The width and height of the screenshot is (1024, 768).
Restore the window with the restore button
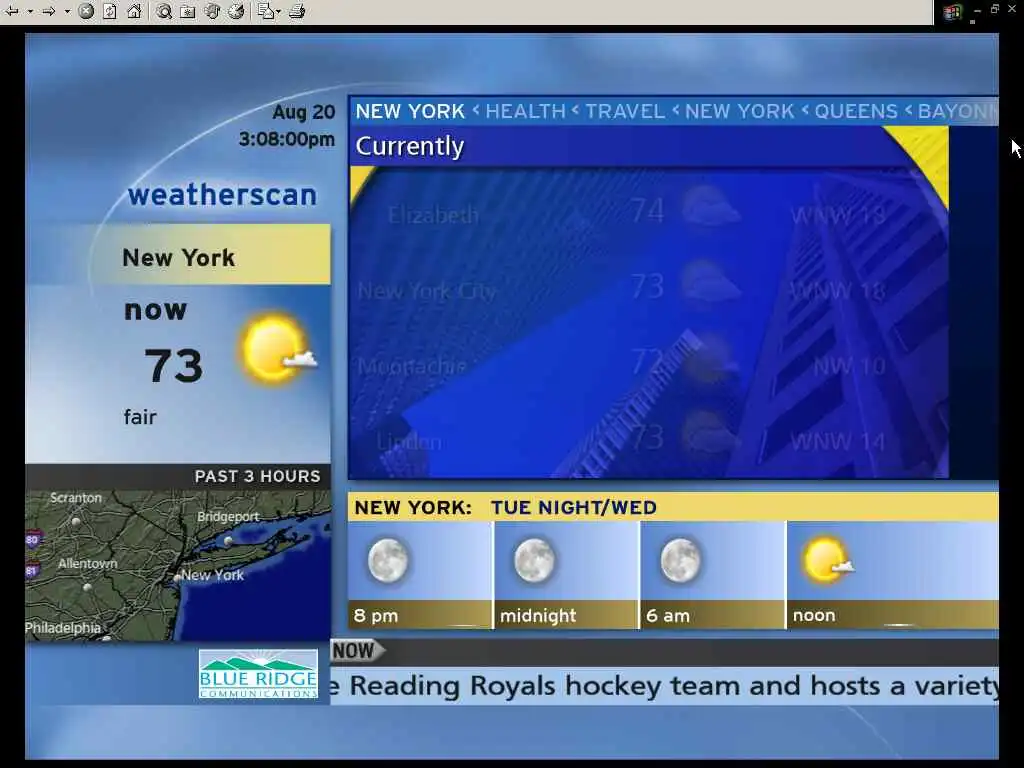click(995, 9)
